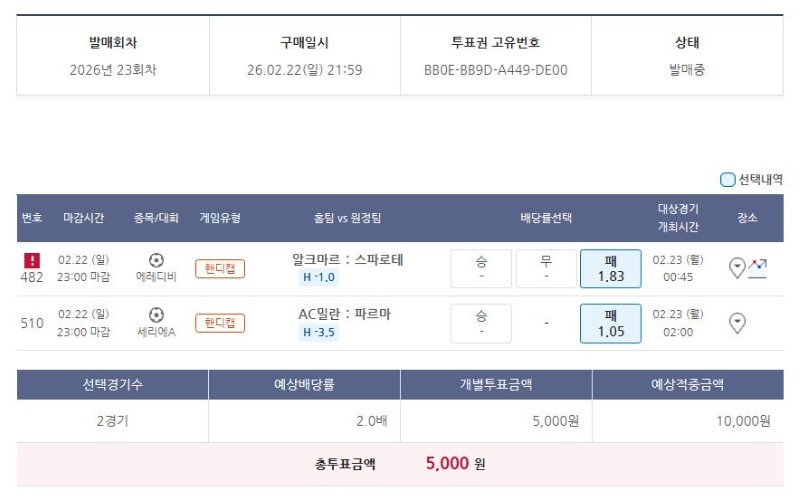The width and height of the screenshot is (809, 503).
Task: Open the location pin for AC밀란 match
Action: pos(737,322)
